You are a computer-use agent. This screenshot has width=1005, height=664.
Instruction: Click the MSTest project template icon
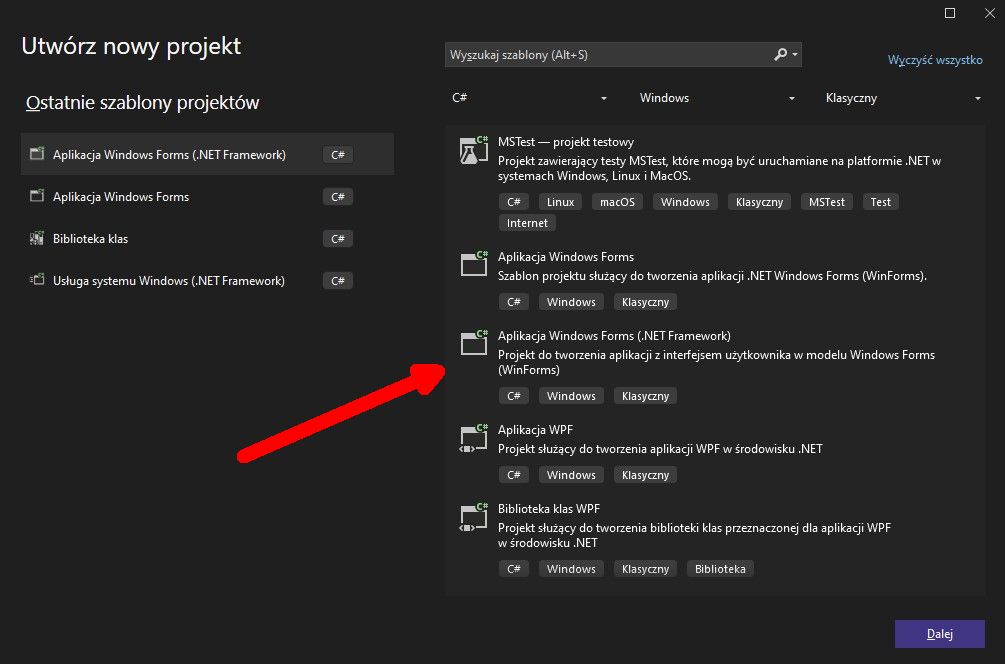pyautogui.click(x=474, y=151)
